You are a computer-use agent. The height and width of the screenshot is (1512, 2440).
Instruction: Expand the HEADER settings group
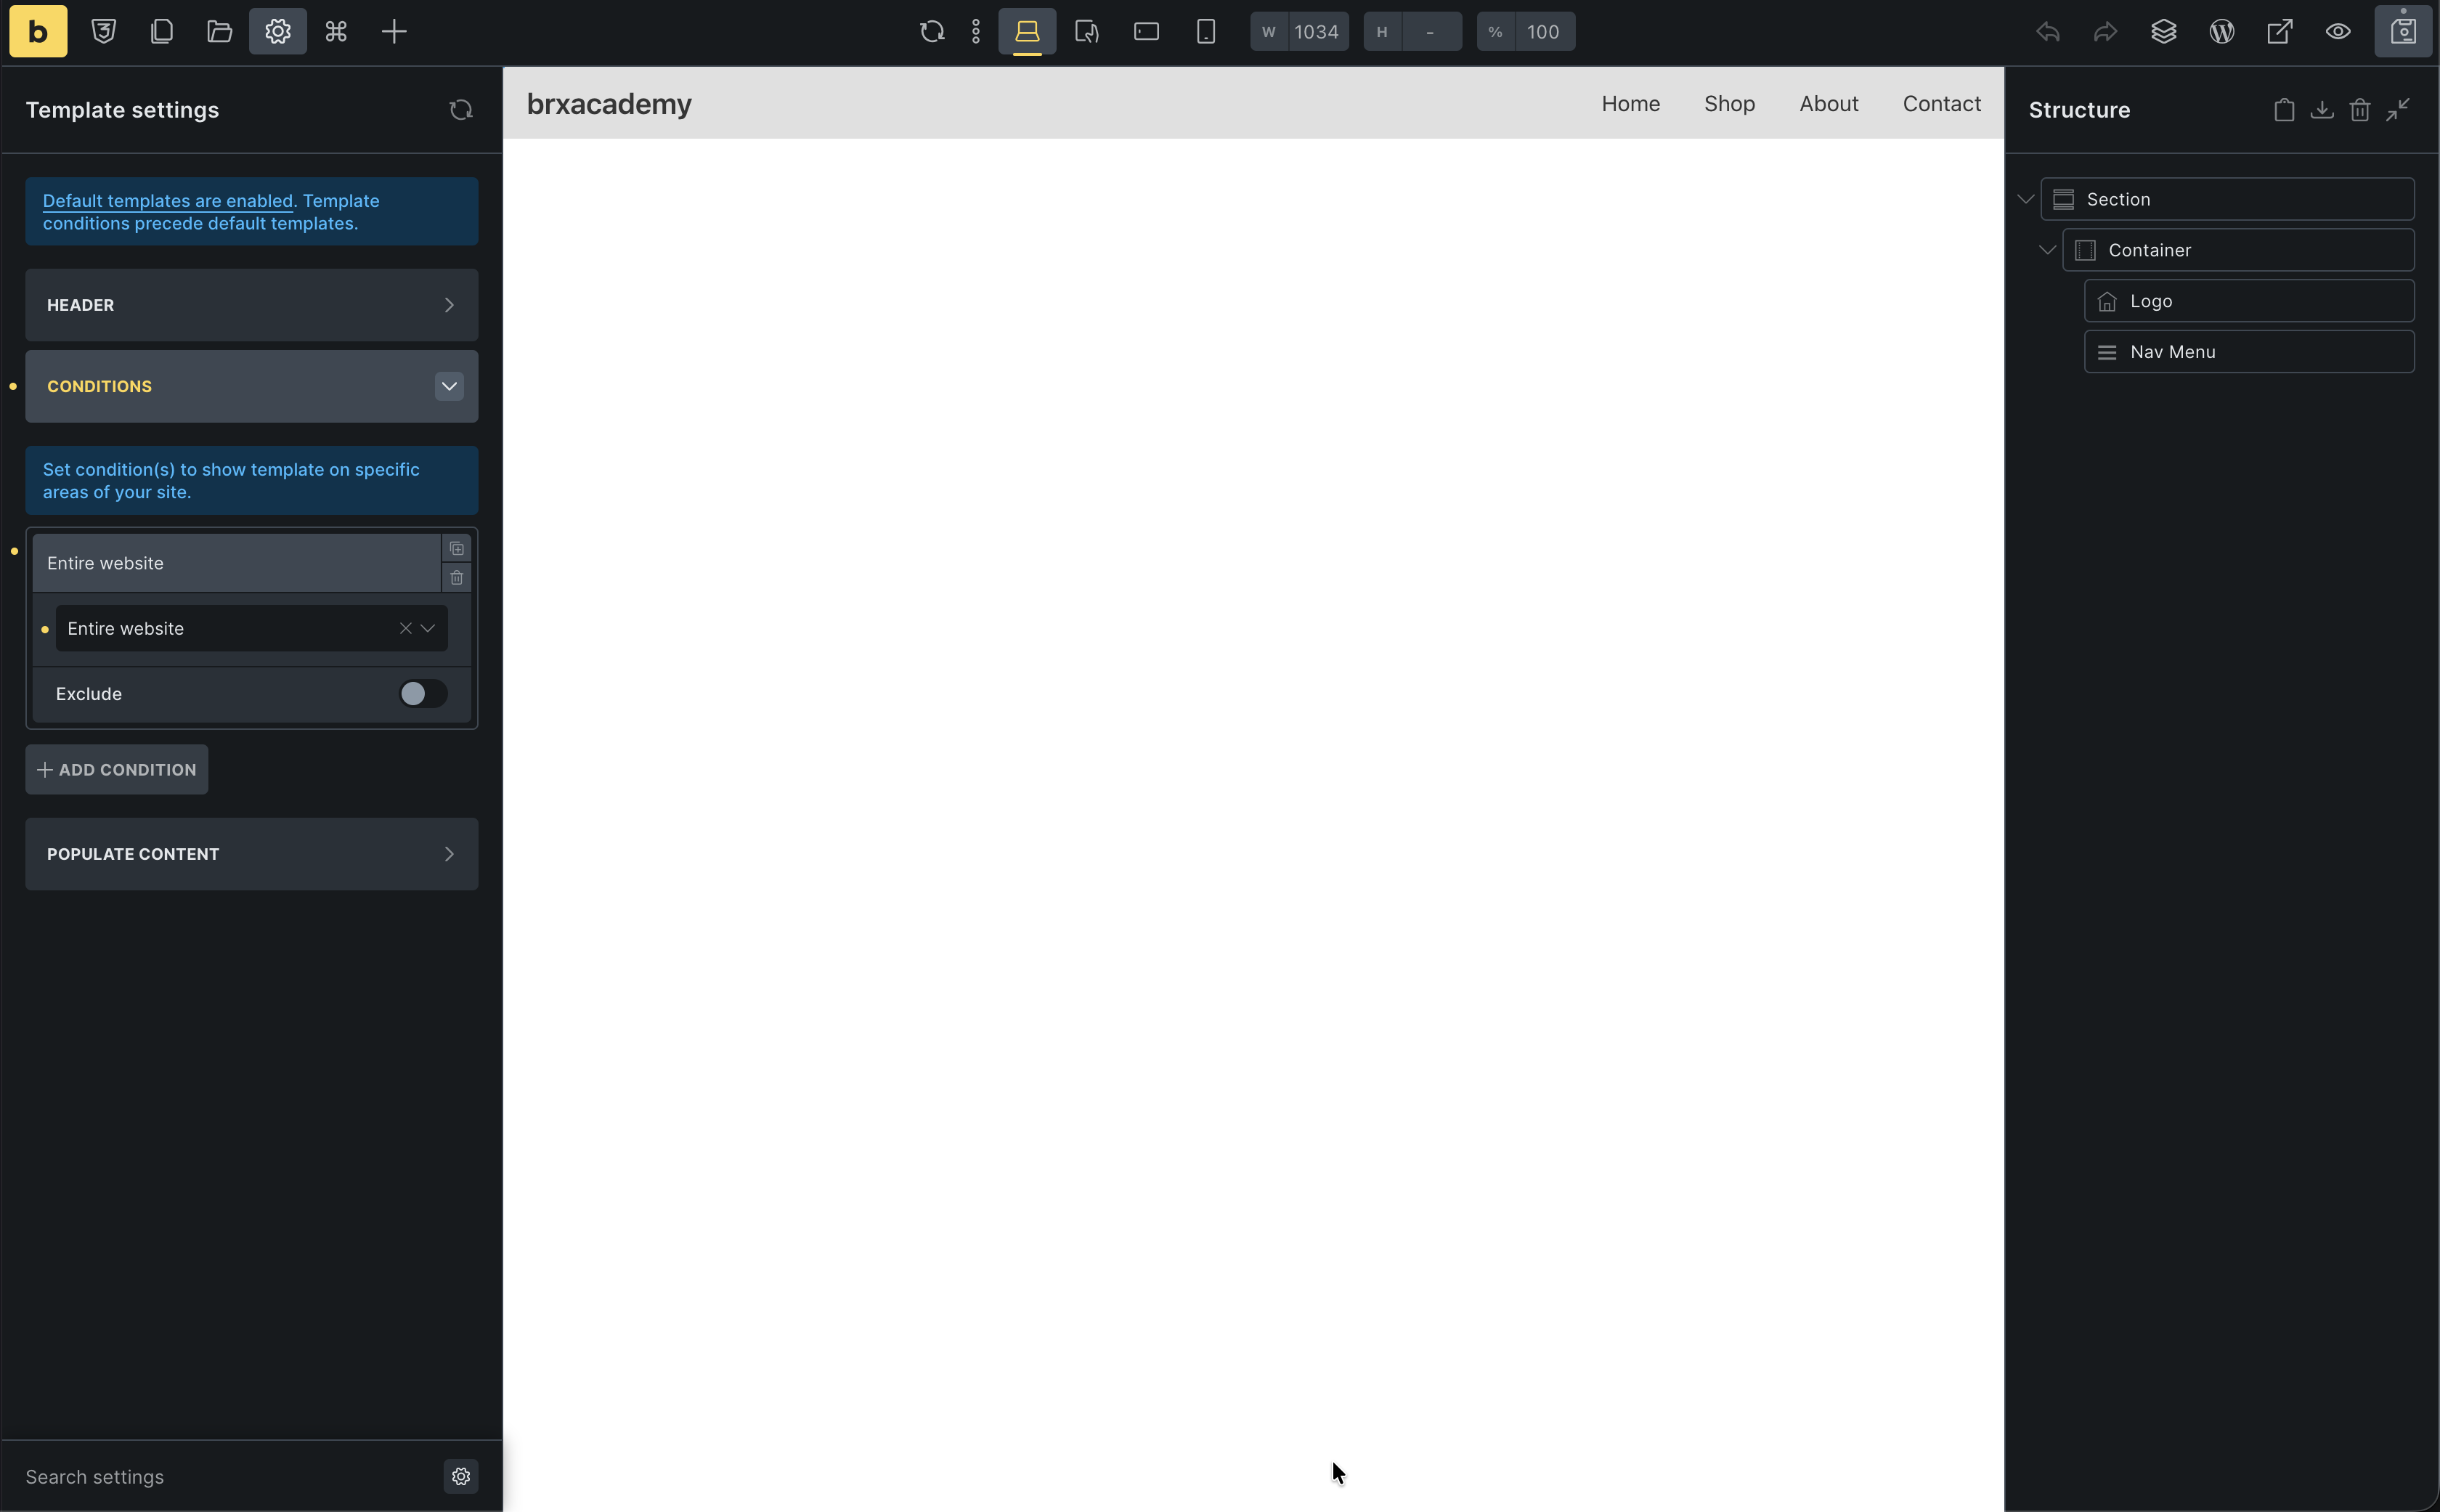(x=251, y=305)
